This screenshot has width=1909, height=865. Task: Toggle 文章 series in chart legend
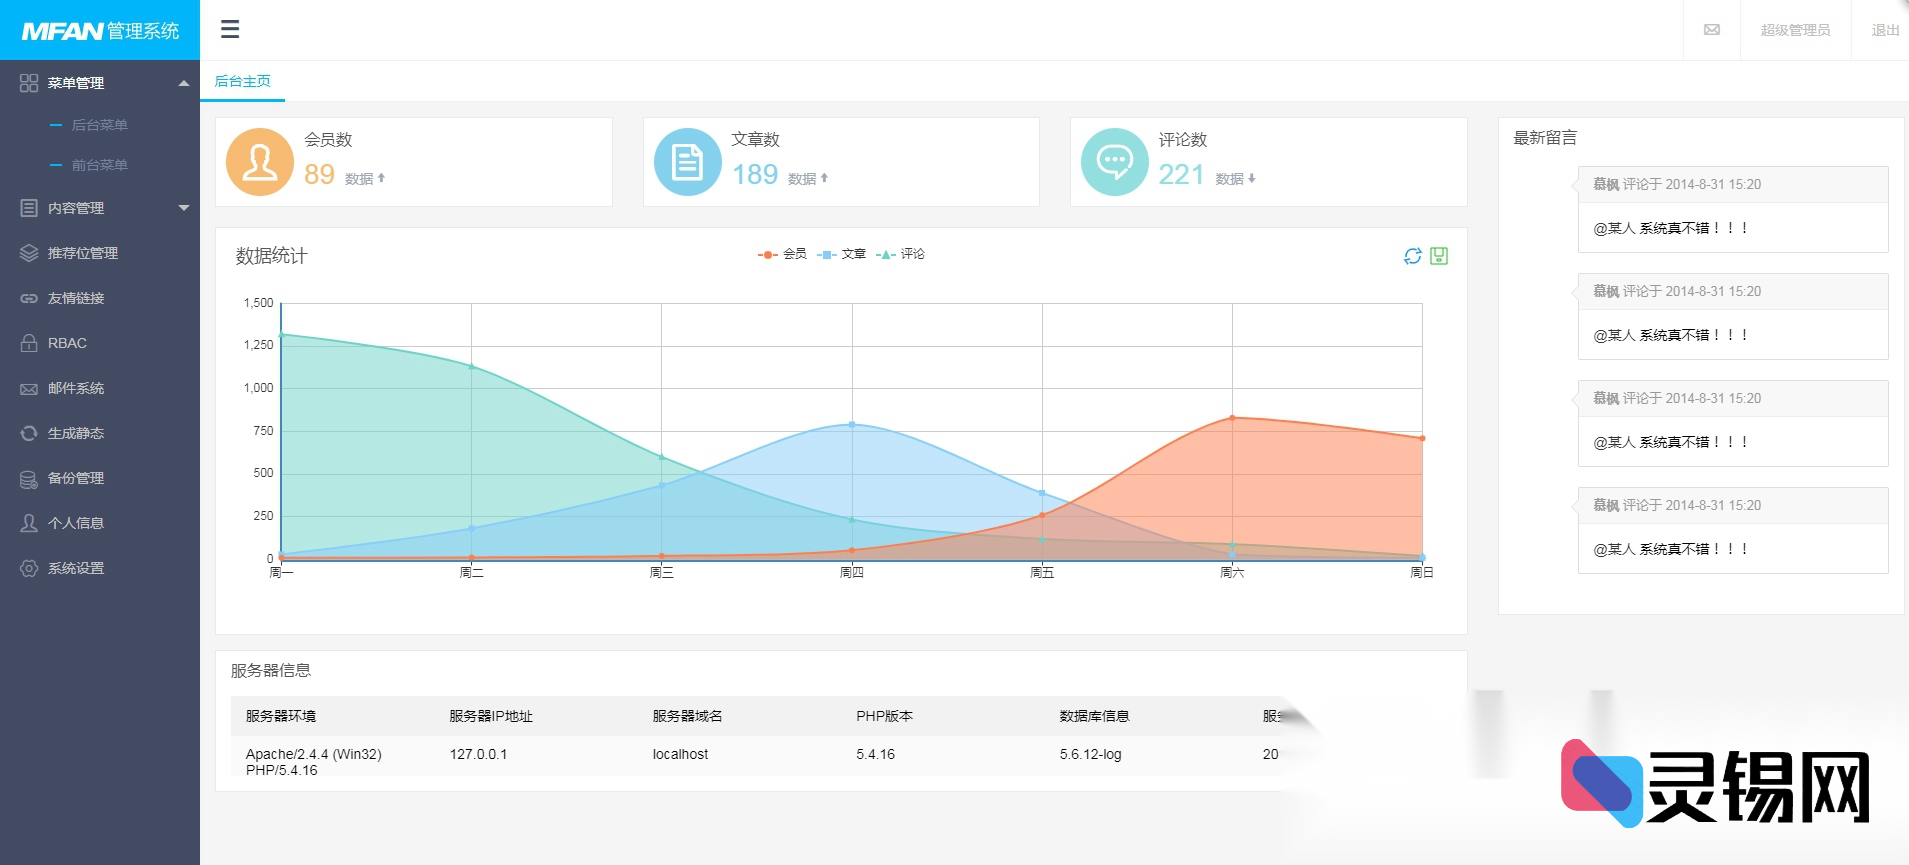tap(841, 254)
